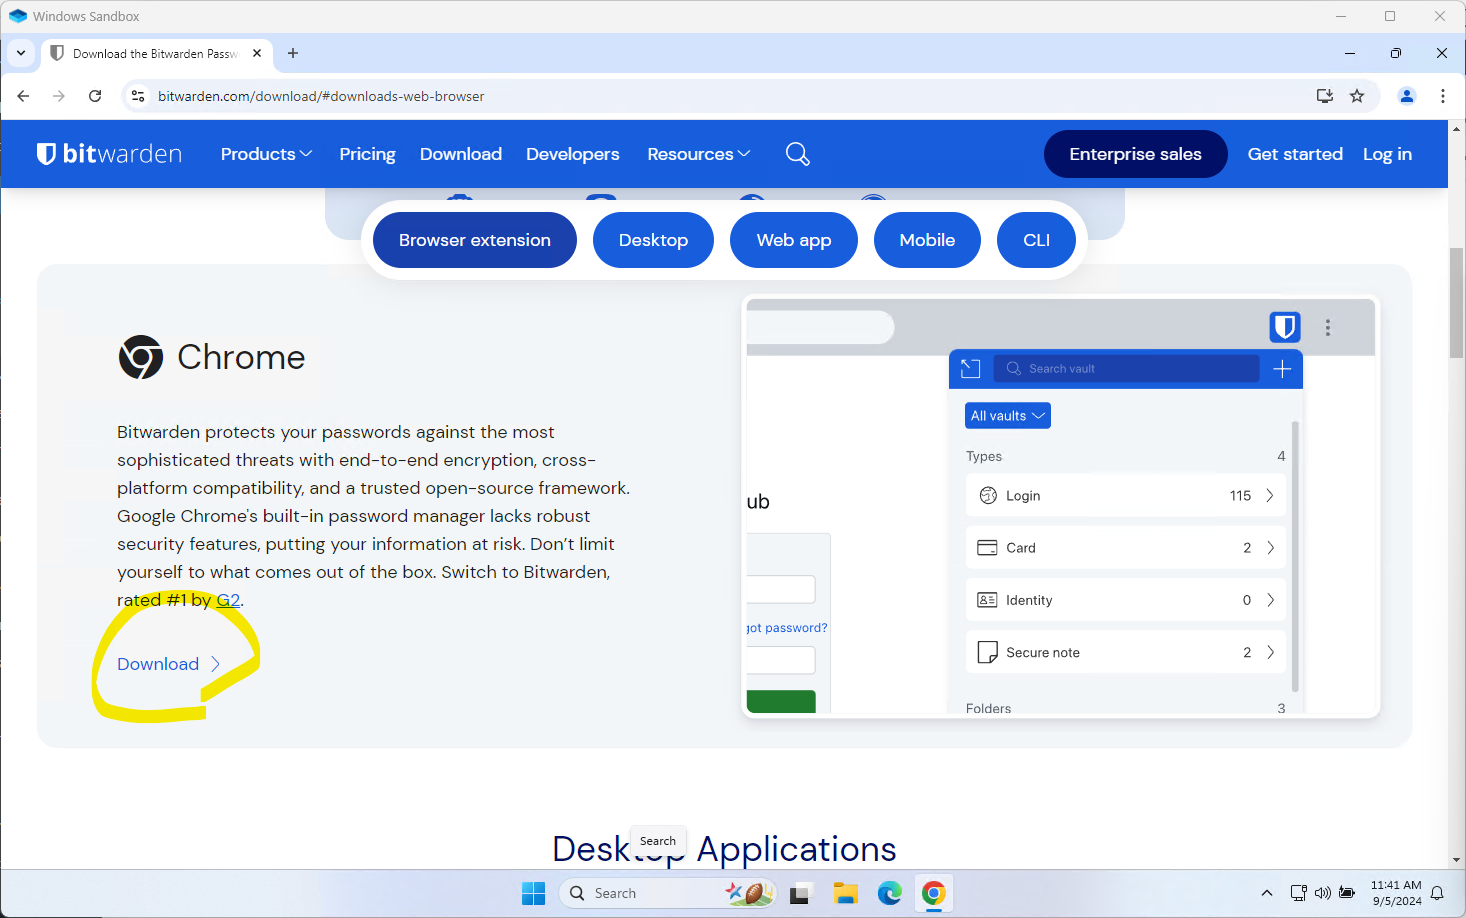Click network icon in system tray
Viewport: 1466px width, 918px height.
[x=1298, y=893]
